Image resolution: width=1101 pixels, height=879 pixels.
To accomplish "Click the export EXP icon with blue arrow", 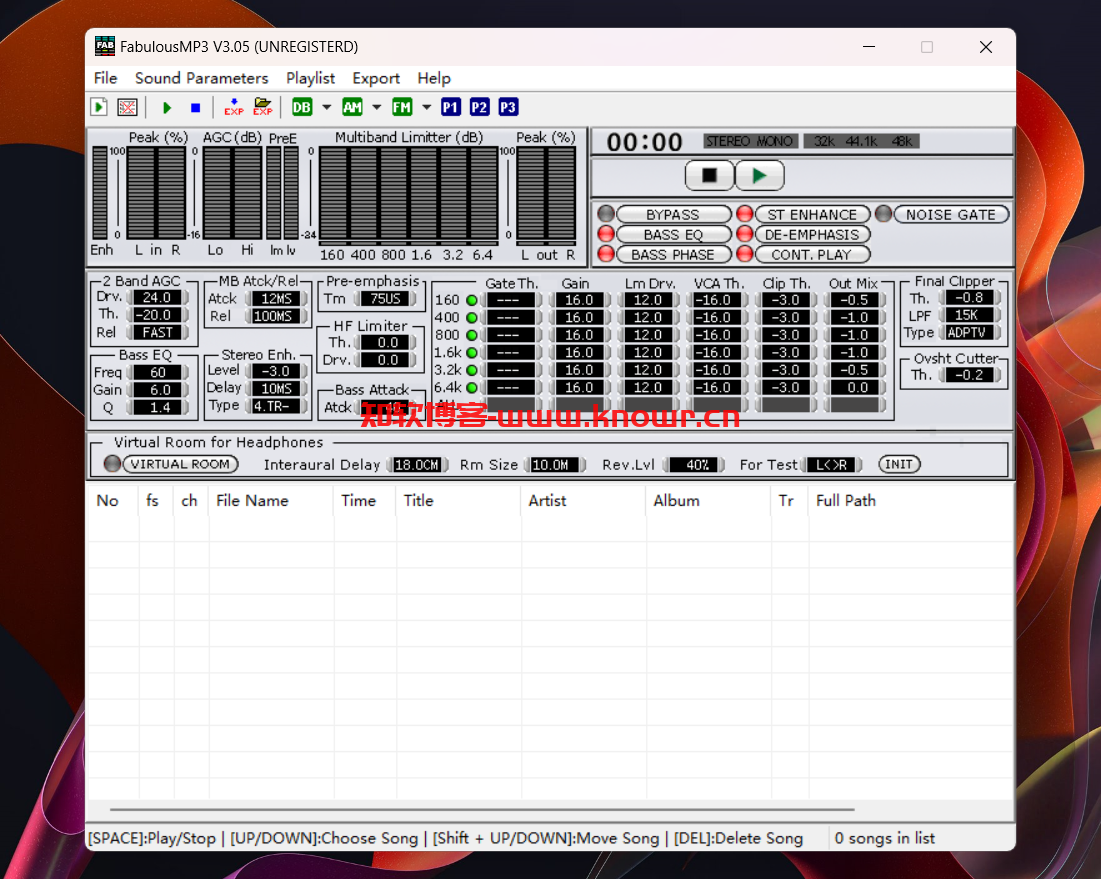I will [x=234, y=107].
